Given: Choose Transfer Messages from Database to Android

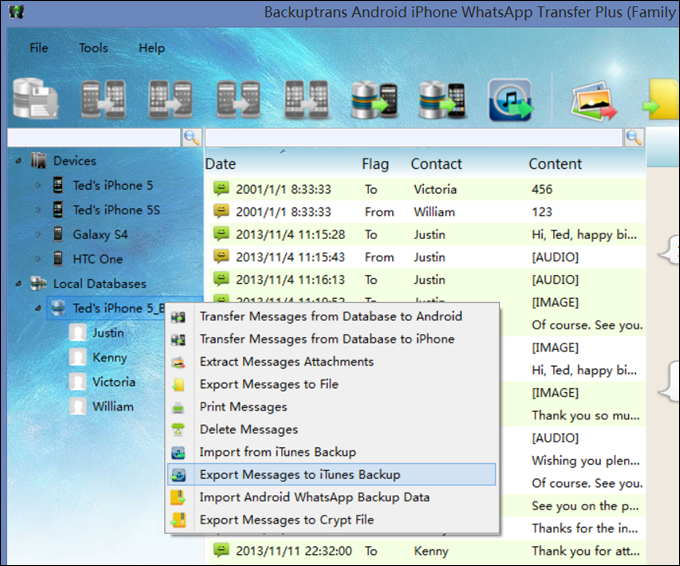Looking at the screenshot, I should [x=331, y=316].
